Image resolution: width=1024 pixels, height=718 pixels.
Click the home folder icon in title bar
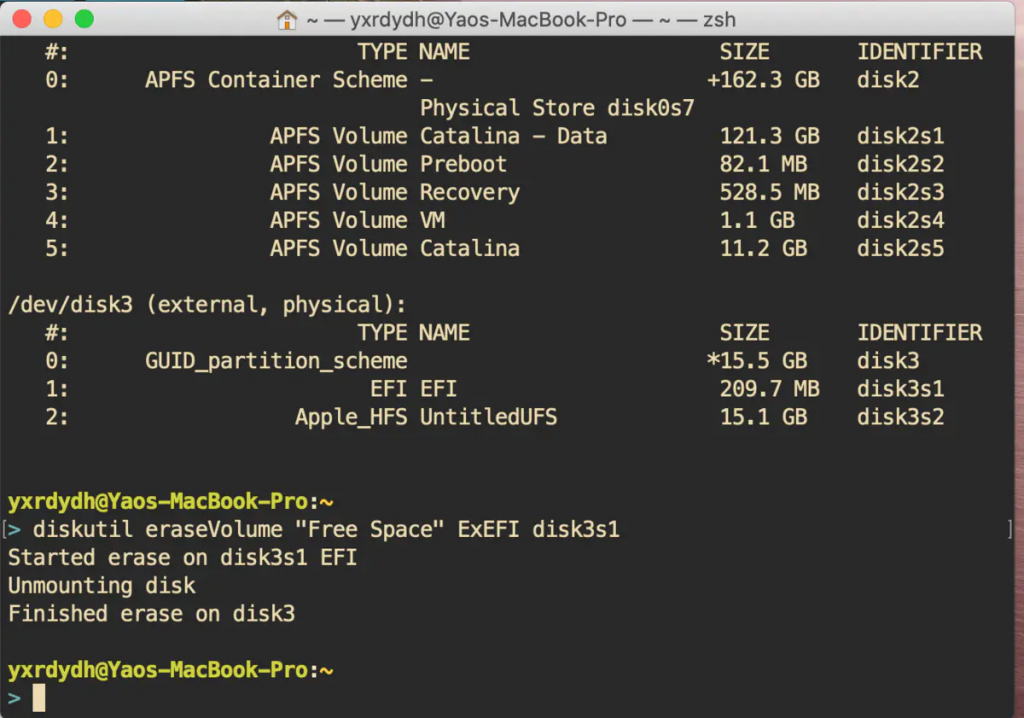[287, 20]
